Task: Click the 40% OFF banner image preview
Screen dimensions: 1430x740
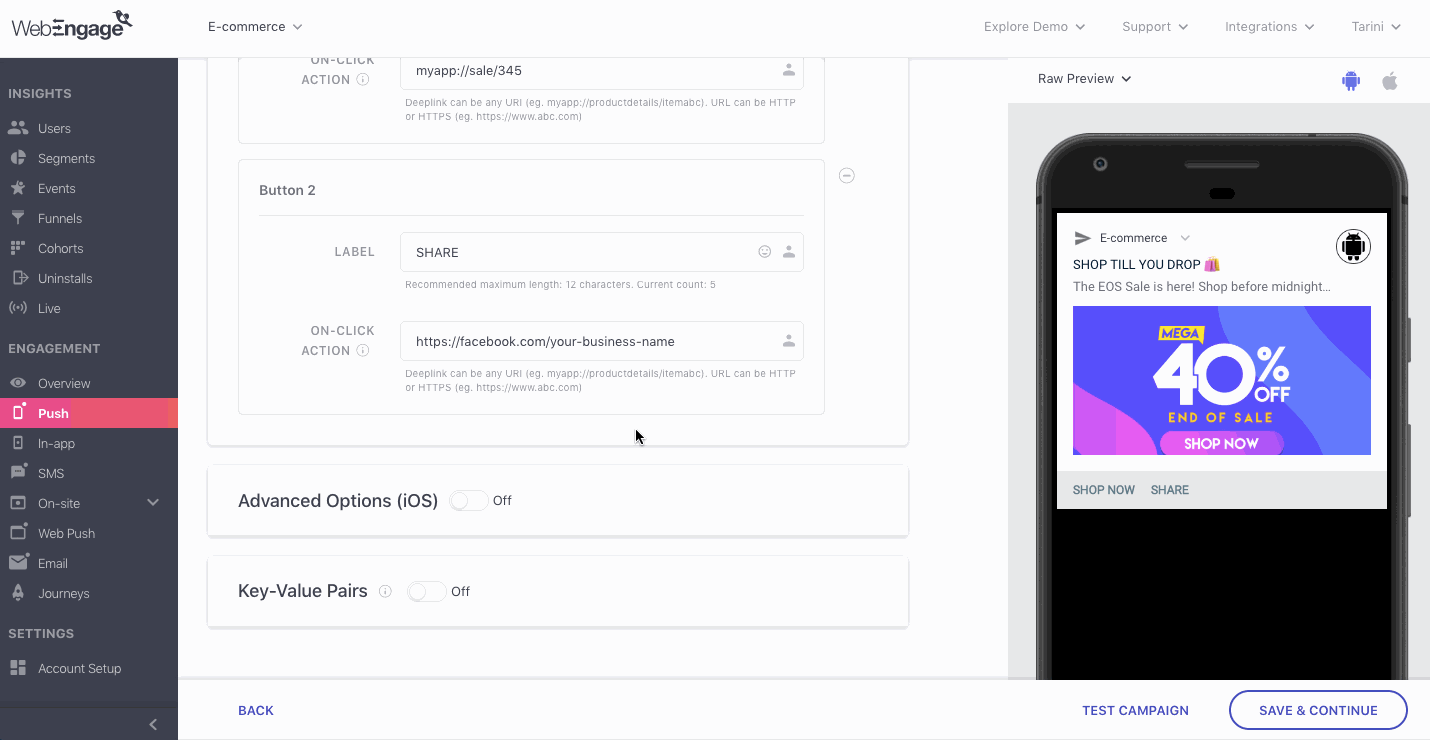Action: coord(1222,381)
